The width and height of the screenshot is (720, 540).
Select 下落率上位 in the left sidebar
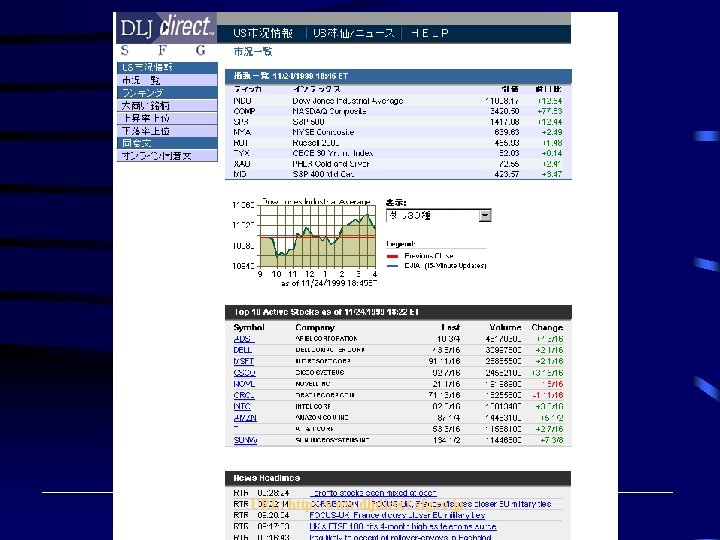click(x=167, y=131)
